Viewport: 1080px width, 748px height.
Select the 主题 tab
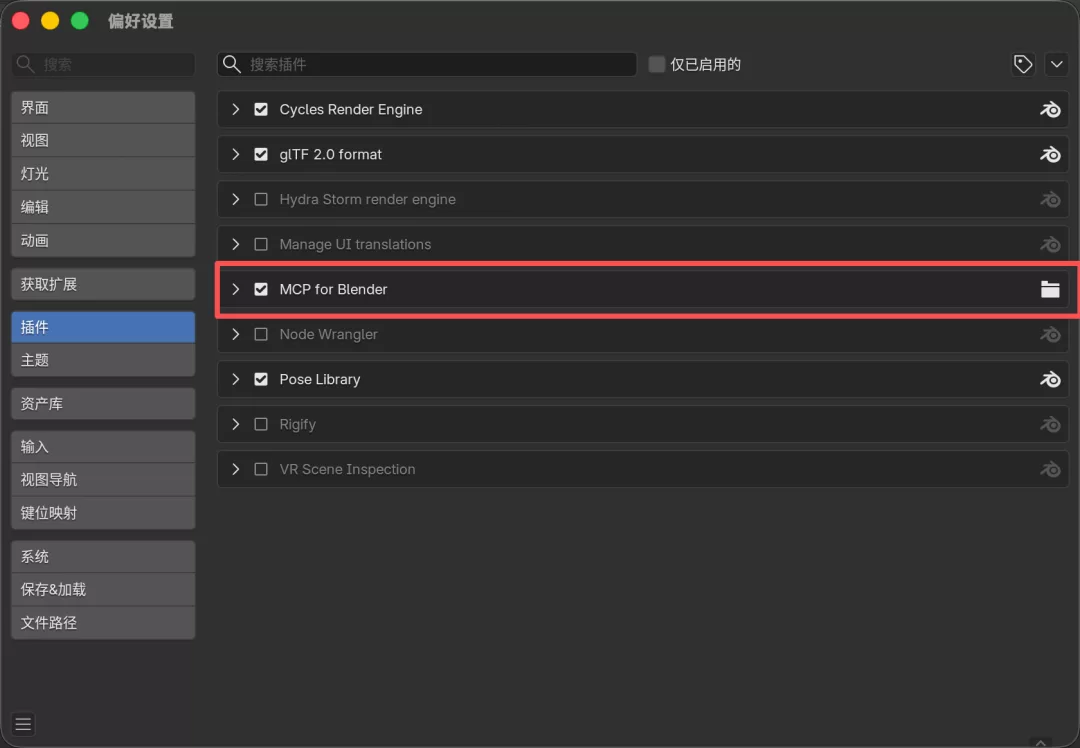pyautogui.click(x=103, y=360)
